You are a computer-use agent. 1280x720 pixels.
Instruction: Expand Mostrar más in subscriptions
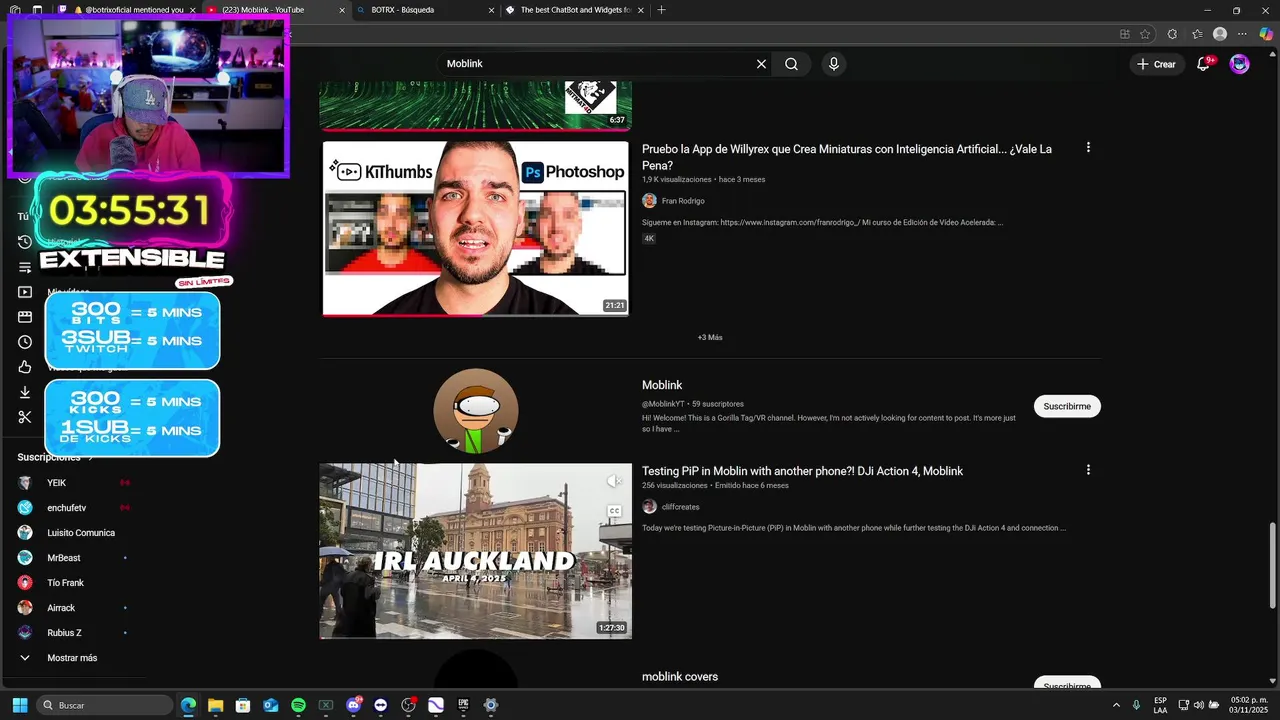coord(72,658)
